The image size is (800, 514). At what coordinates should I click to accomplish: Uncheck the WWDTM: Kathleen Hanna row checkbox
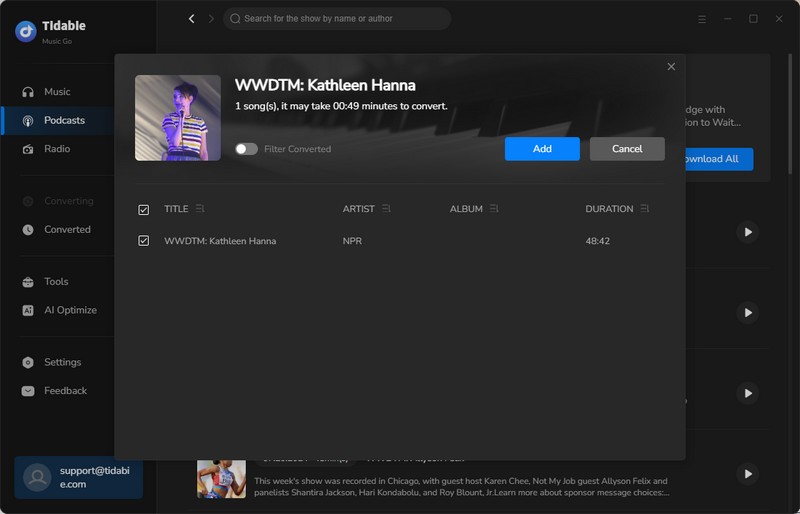[x=144, y=241]
